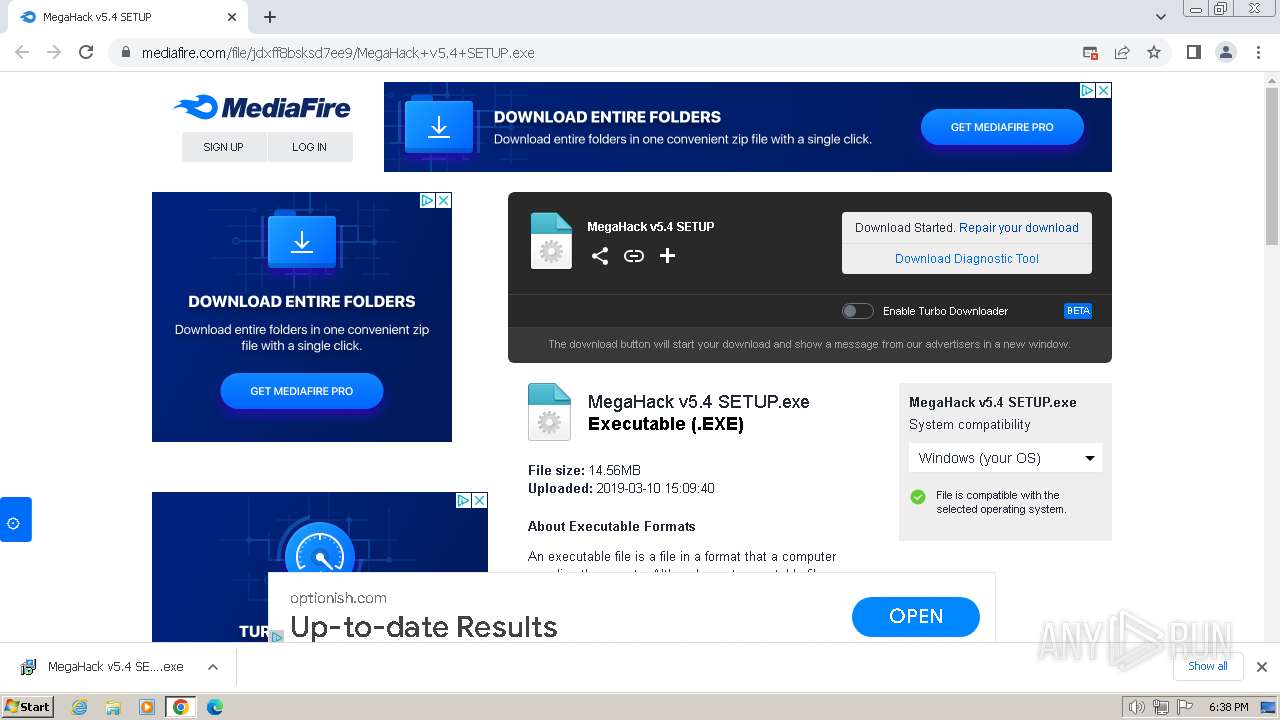The image size is (1280, 720).
Task: Click GET MEDIAFIRE PRO in sidebar ad
Action: 301,391
